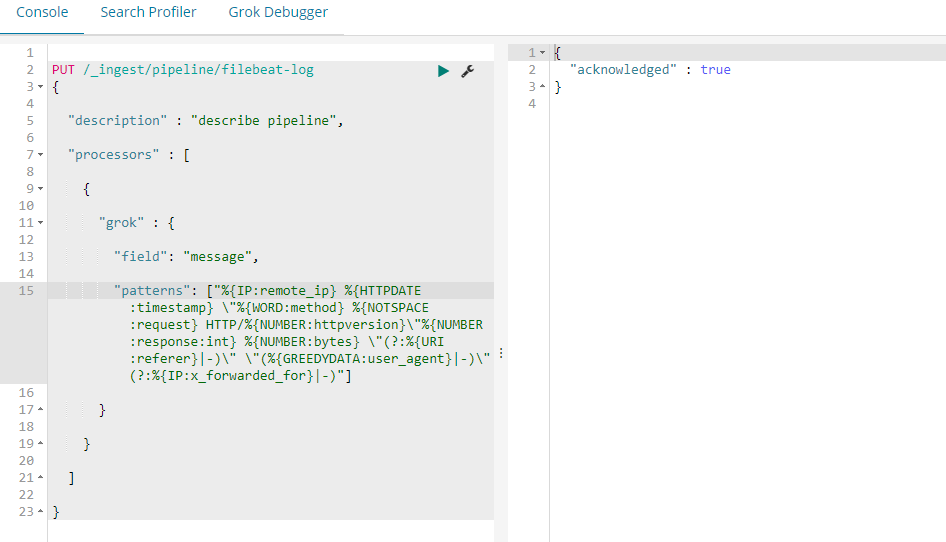Image resolution: width=946 pixels, height=542 pixels.
Task: Collapse the request body at line 3
Action: (40, 87)
